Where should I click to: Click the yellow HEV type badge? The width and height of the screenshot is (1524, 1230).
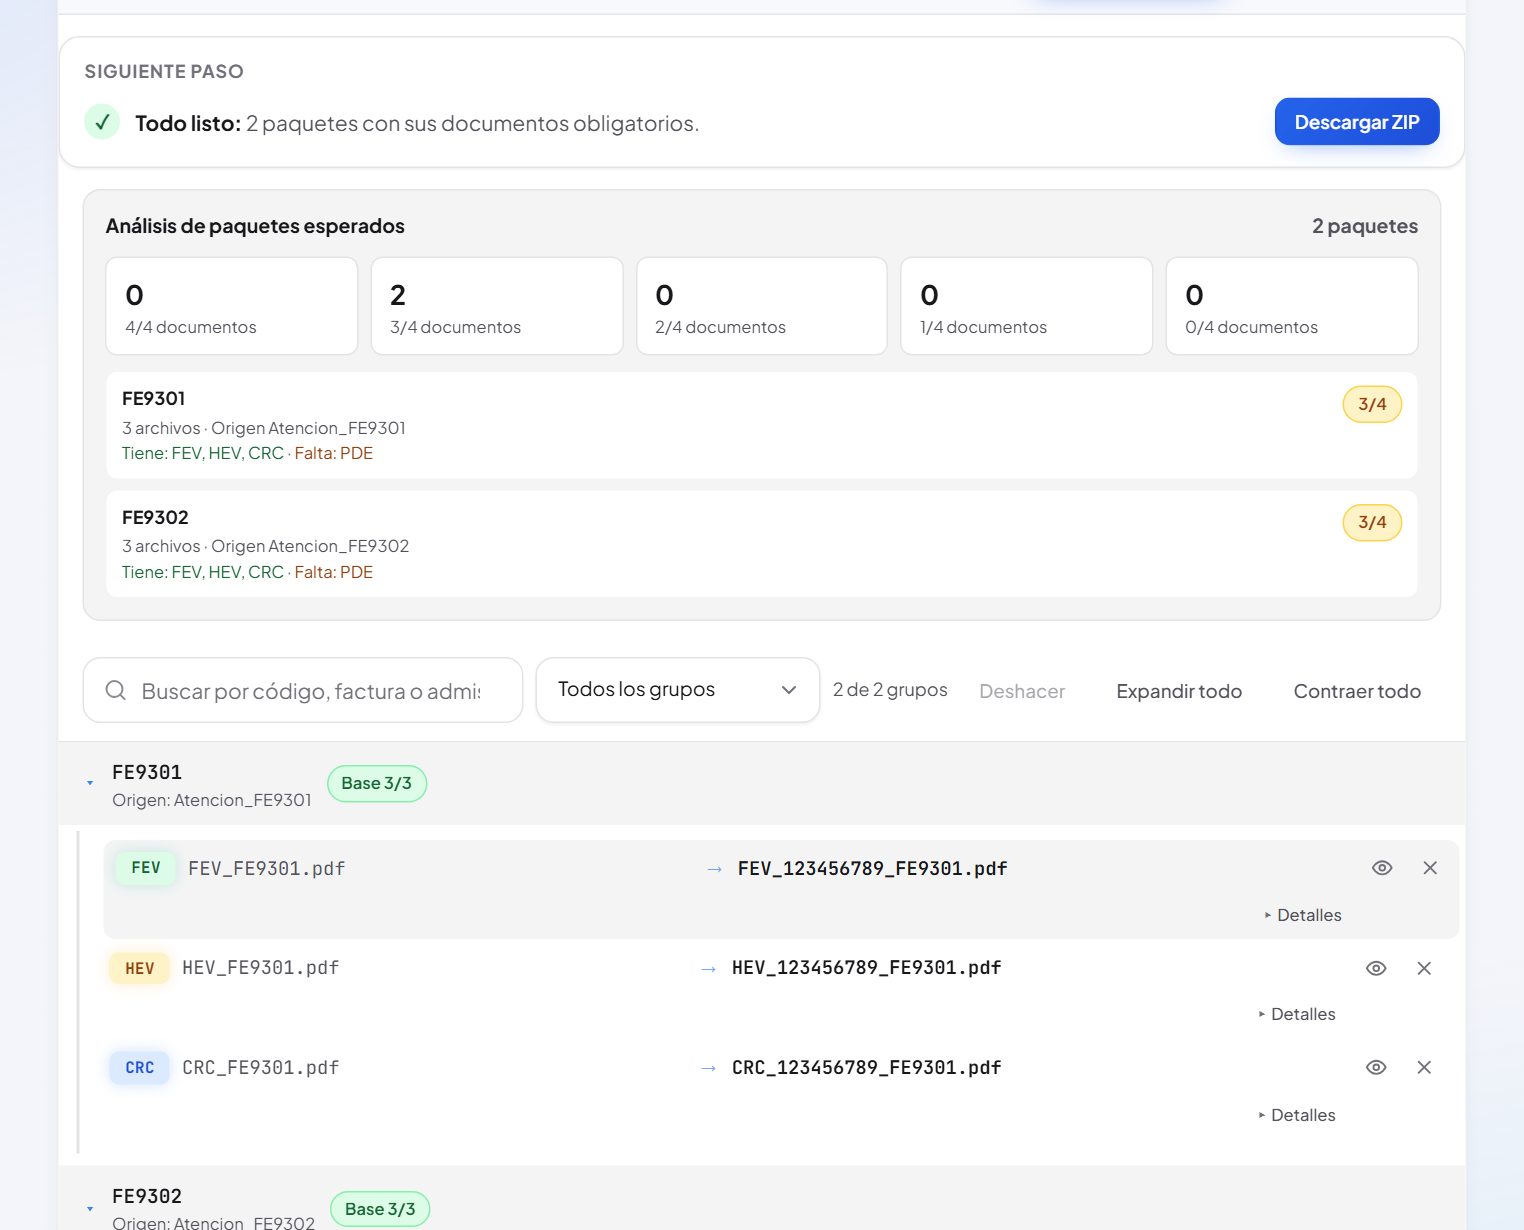pos(140,968)
